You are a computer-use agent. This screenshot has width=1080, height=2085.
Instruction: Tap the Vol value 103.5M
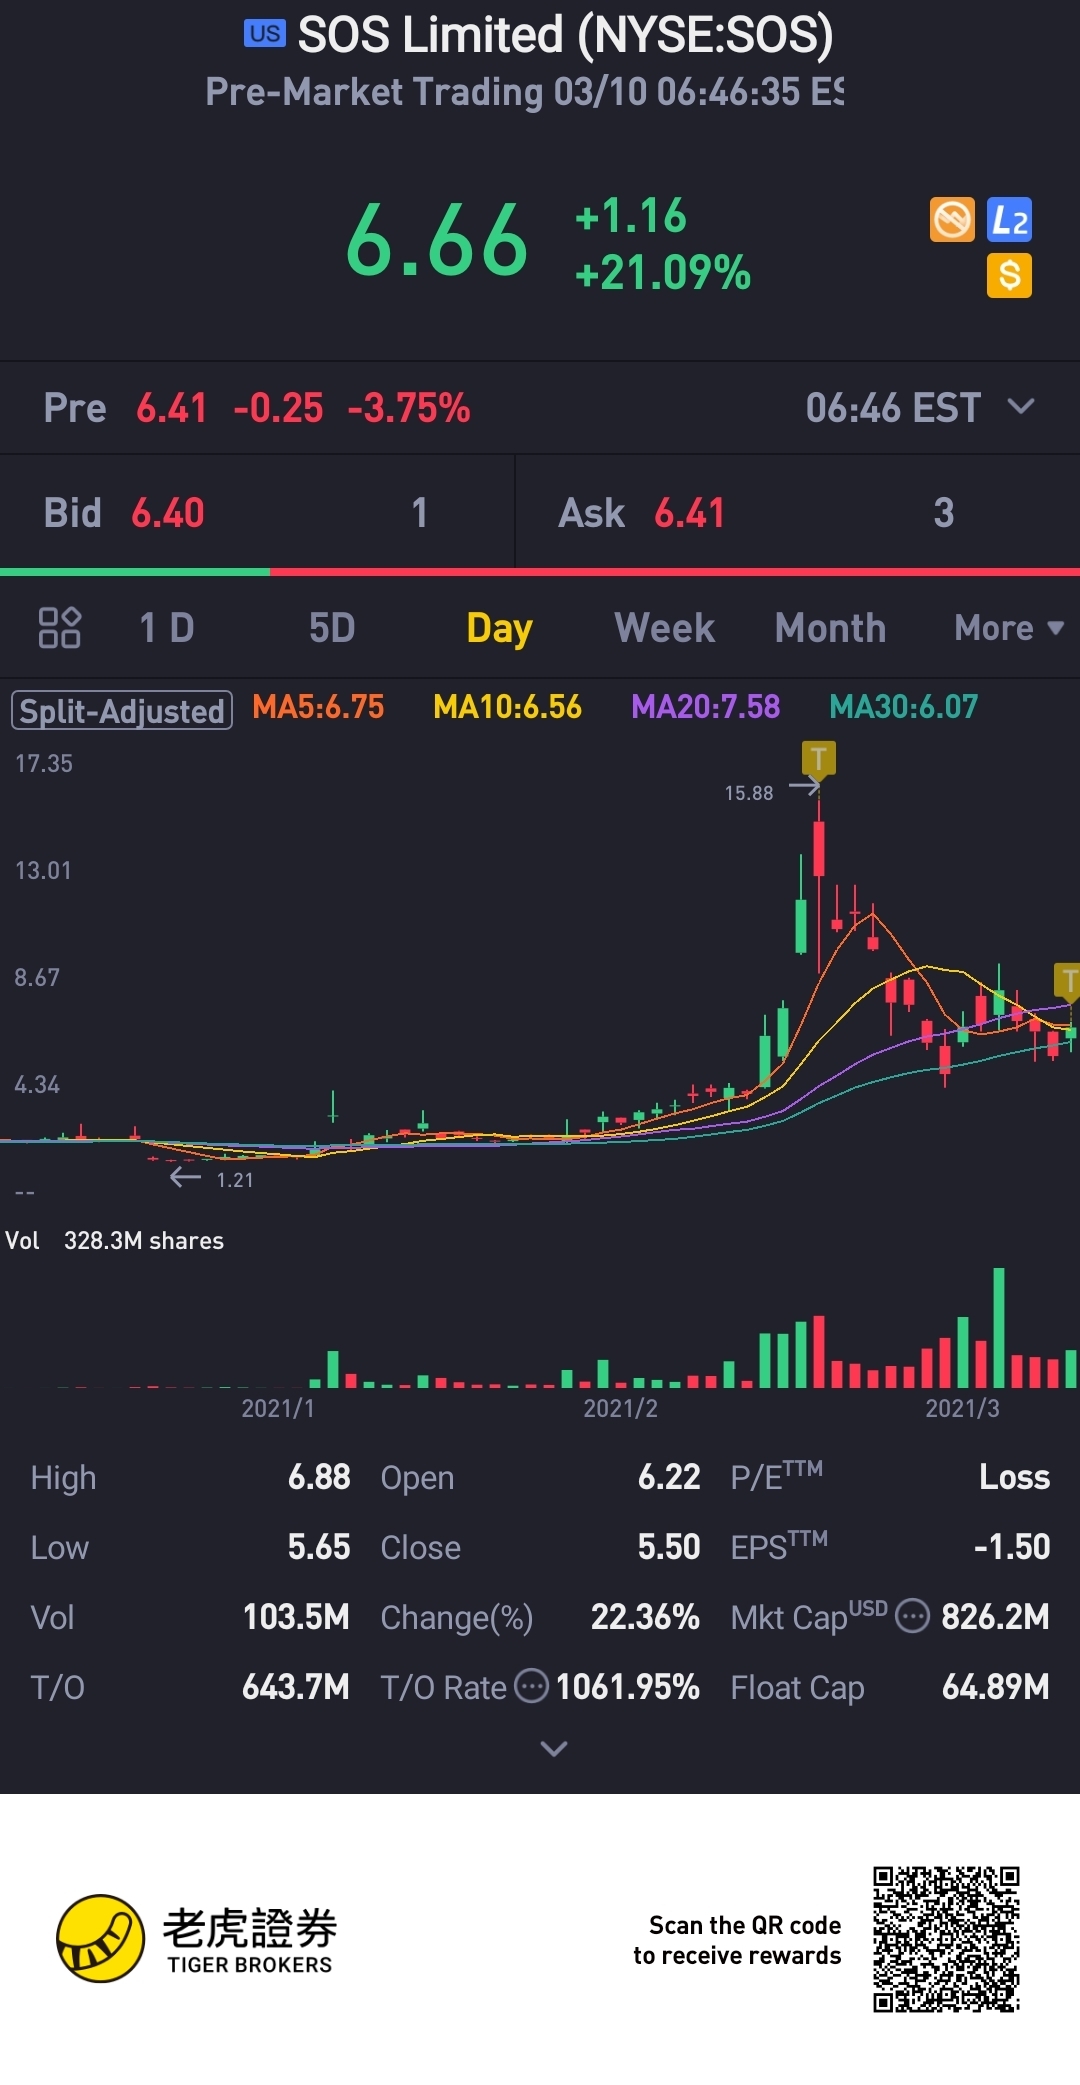[296, 1617]
